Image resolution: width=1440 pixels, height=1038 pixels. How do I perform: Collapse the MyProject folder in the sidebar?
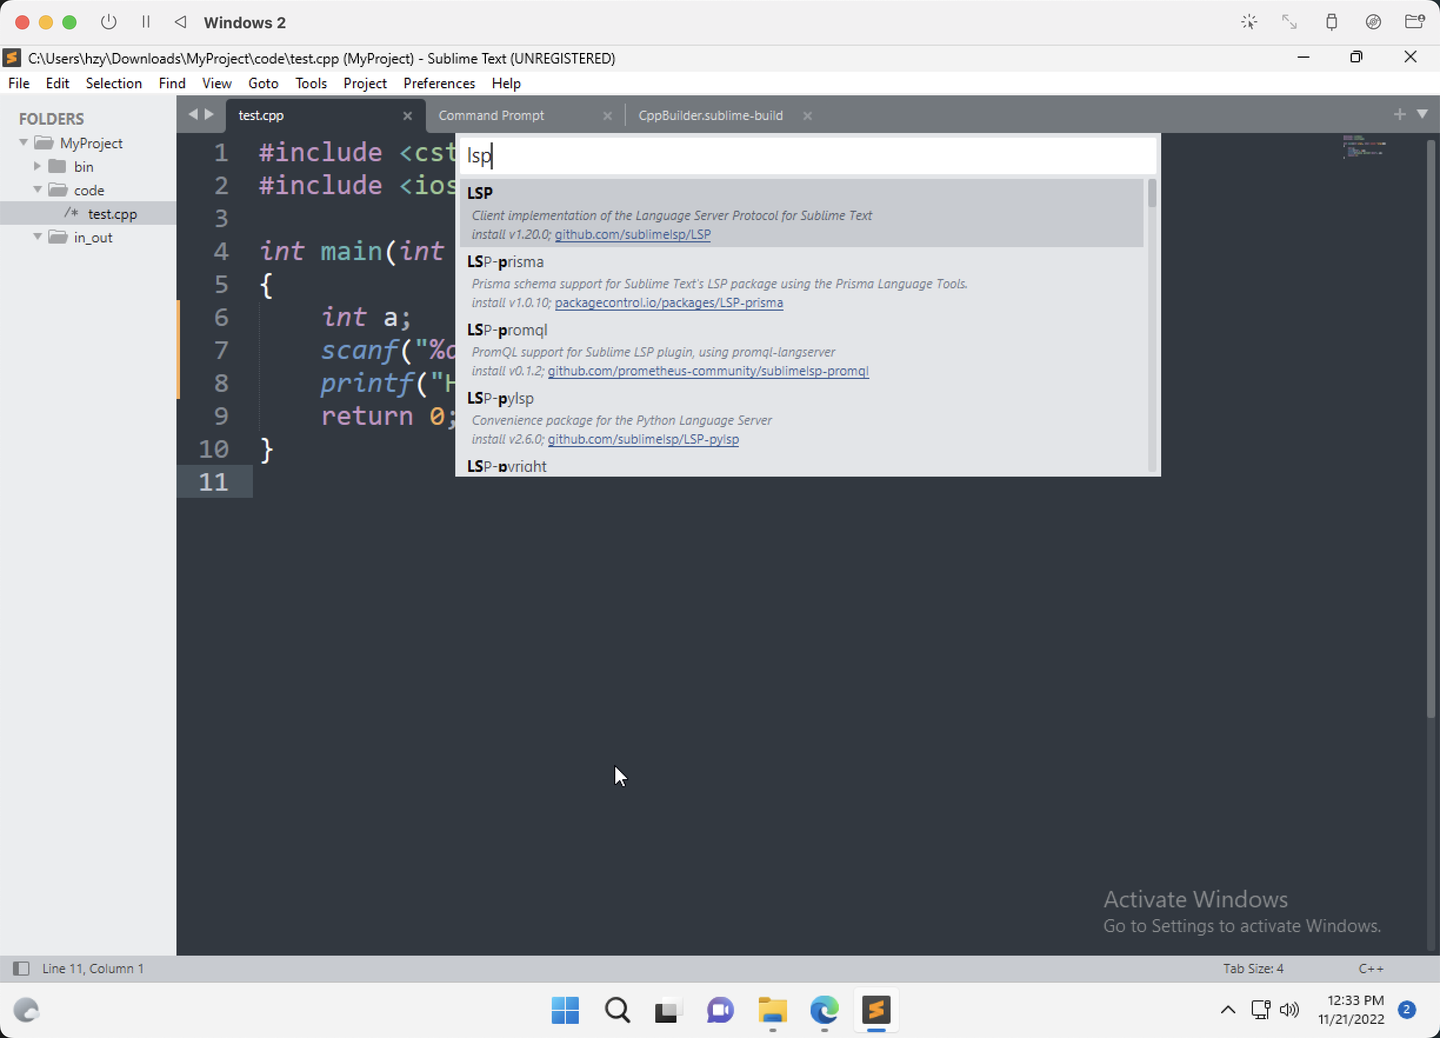(22, 142)
